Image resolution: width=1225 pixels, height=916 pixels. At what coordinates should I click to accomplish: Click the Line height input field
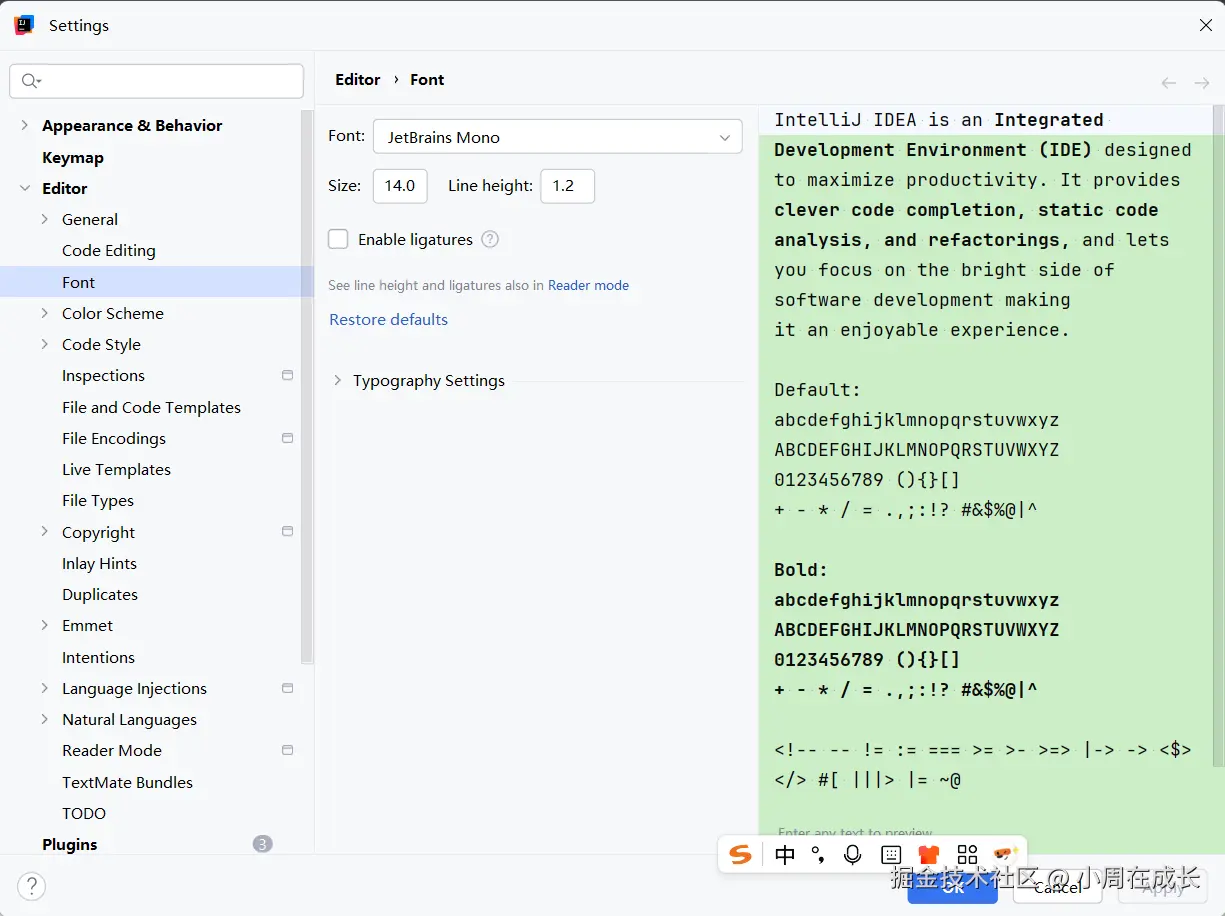[x=567, y=186]
